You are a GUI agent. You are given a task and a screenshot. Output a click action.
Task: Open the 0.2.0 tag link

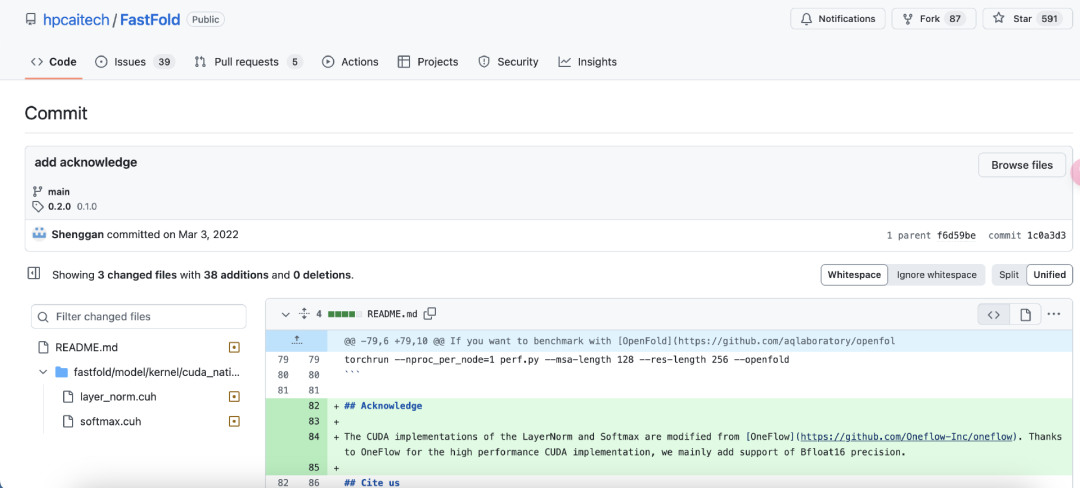[59, 206]
